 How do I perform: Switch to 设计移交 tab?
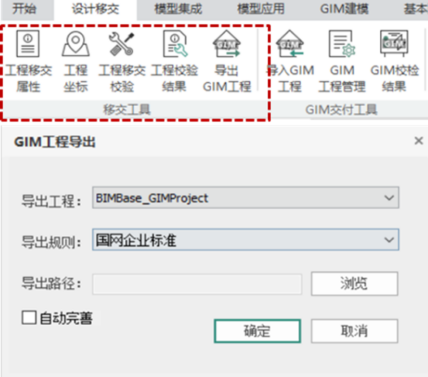tap(95, 9)
